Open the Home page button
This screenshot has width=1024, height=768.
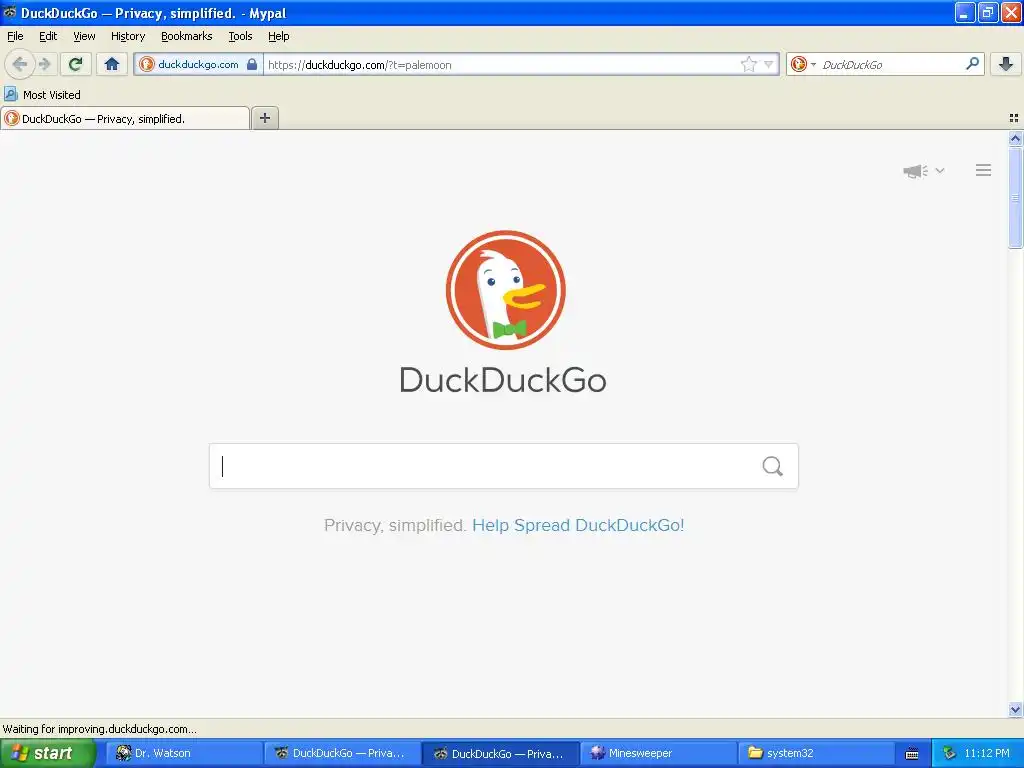point(112,64)
